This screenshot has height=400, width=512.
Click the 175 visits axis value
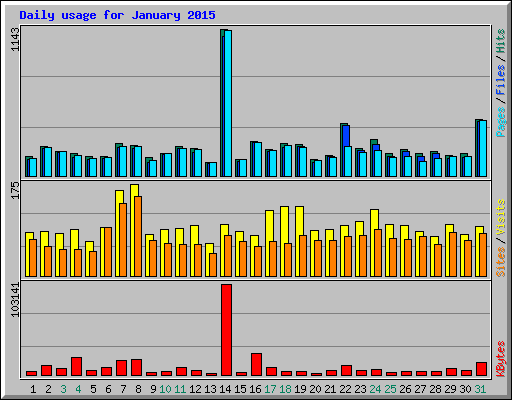coord(15,190)
